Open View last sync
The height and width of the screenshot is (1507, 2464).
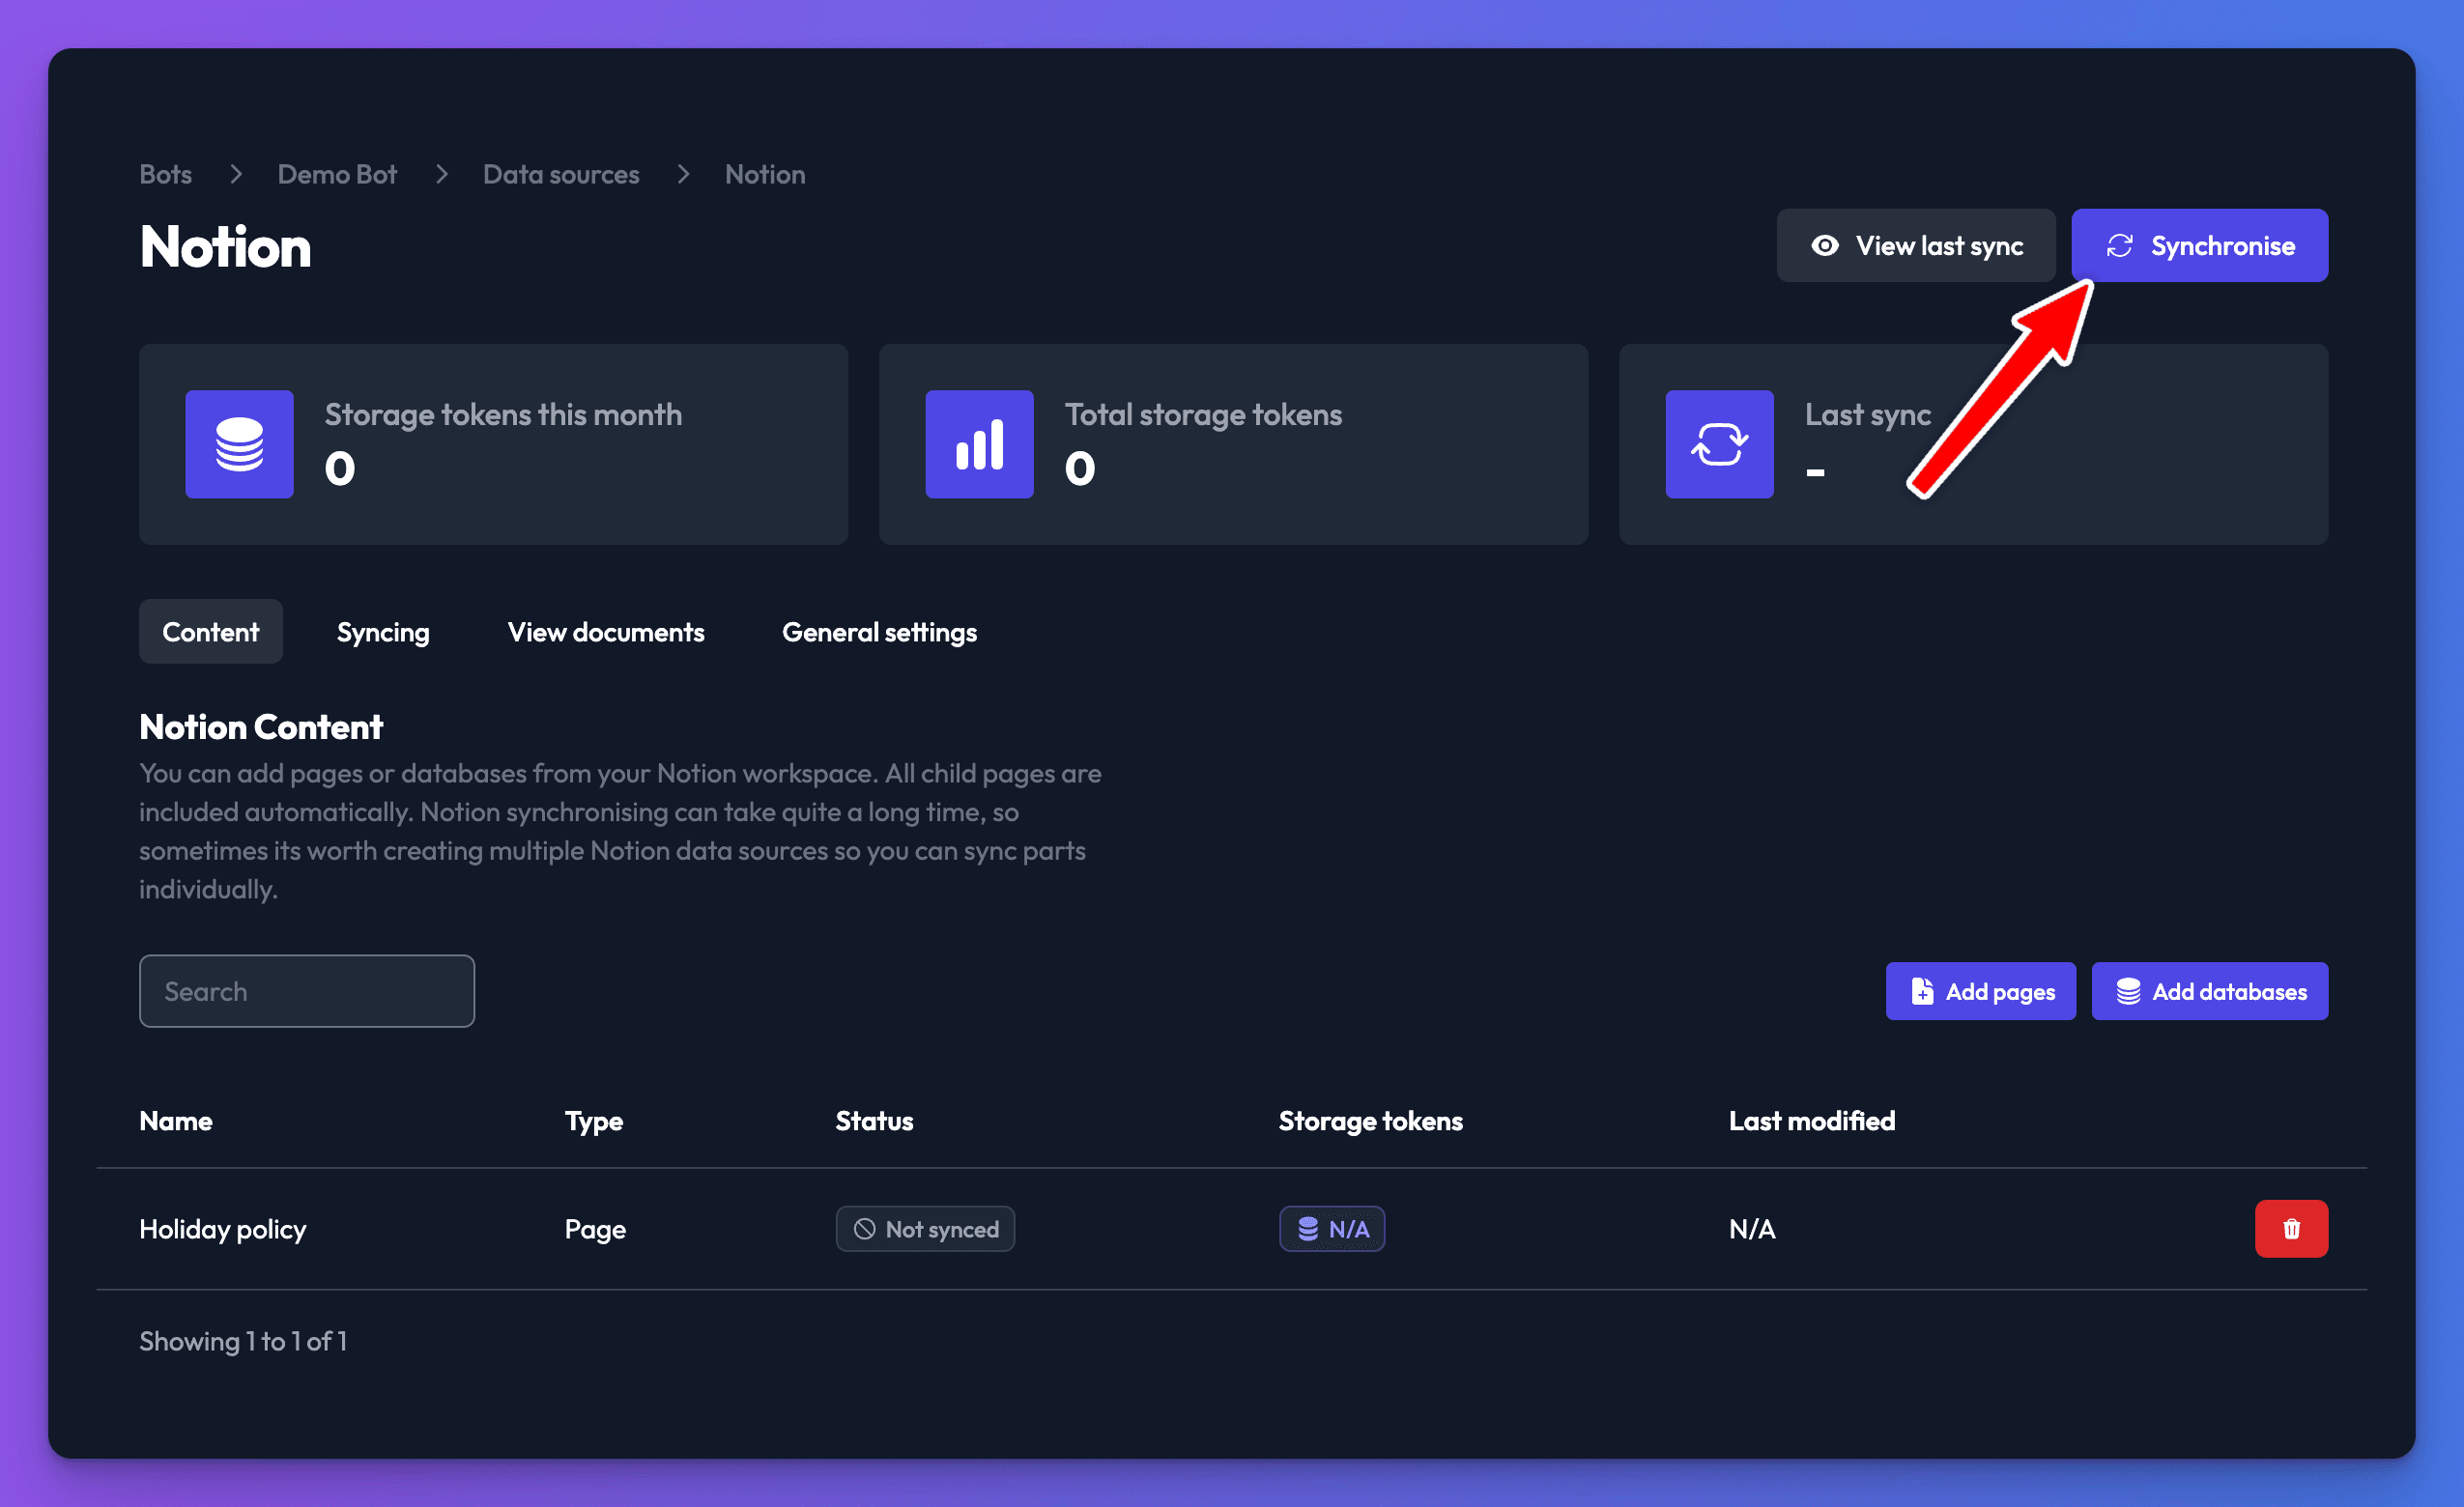(x=1915, y=245)
